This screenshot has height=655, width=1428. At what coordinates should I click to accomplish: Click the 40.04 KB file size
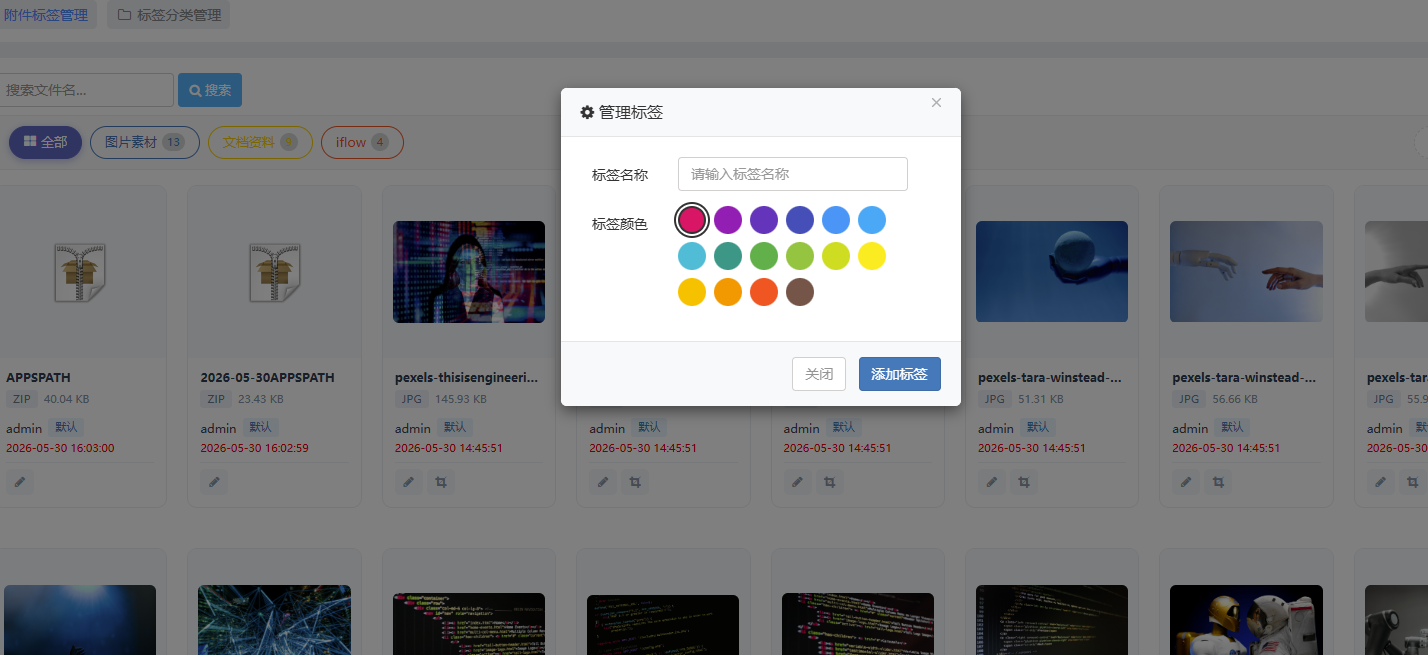[67, 399]
